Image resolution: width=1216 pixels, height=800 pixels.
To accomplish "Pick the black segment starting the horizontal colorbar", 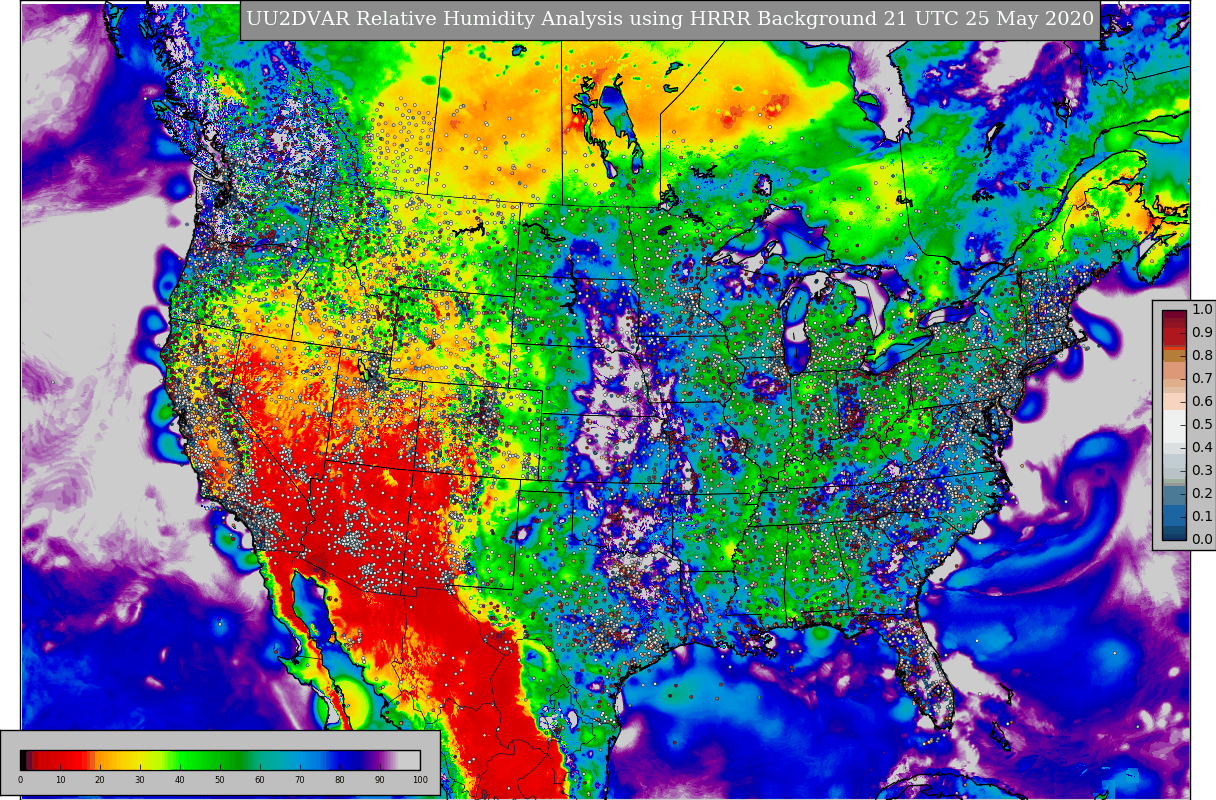I will point(23,760).
